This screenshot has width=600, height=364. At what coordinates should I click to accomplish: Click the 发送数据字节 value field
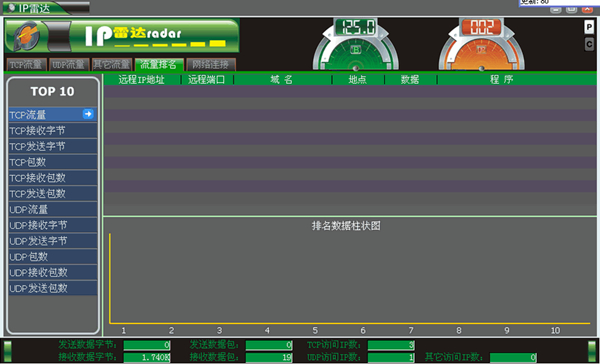pos(147,345)
